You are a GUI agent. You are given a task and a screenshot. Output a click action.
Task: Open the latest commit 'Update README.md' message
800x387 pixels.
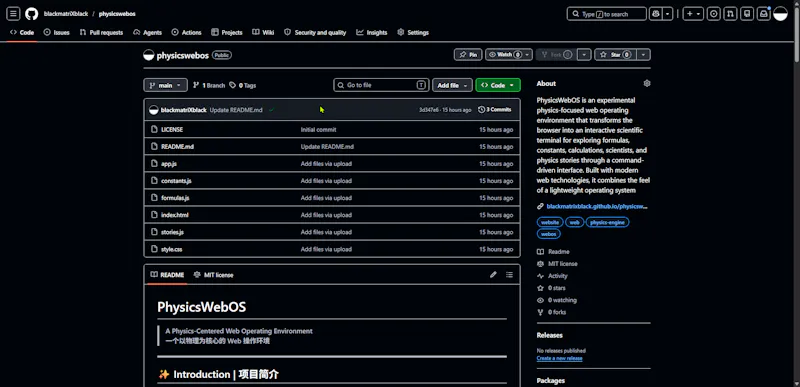(x=236, y=110)
